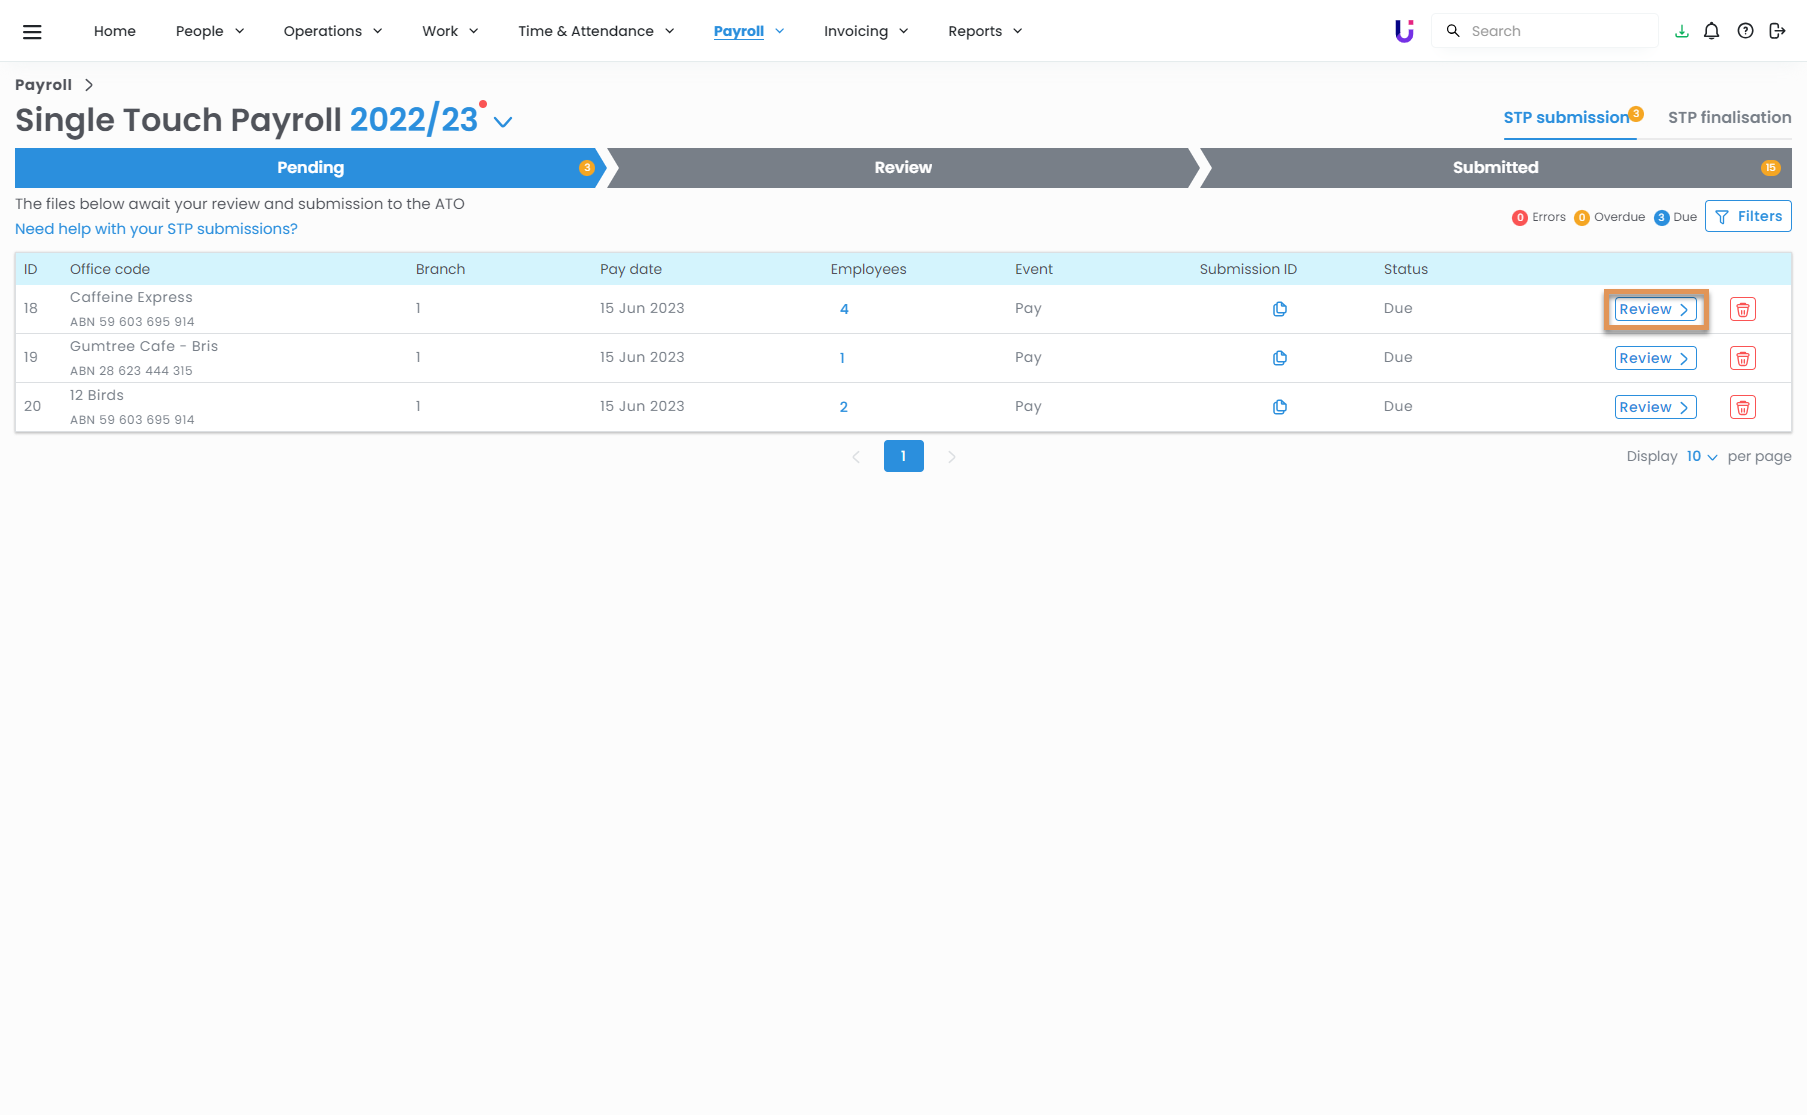Screen dimensions: 1807x1115
Task: Copy submission ID for Caffeine Express
Action: coord(1279,309)
